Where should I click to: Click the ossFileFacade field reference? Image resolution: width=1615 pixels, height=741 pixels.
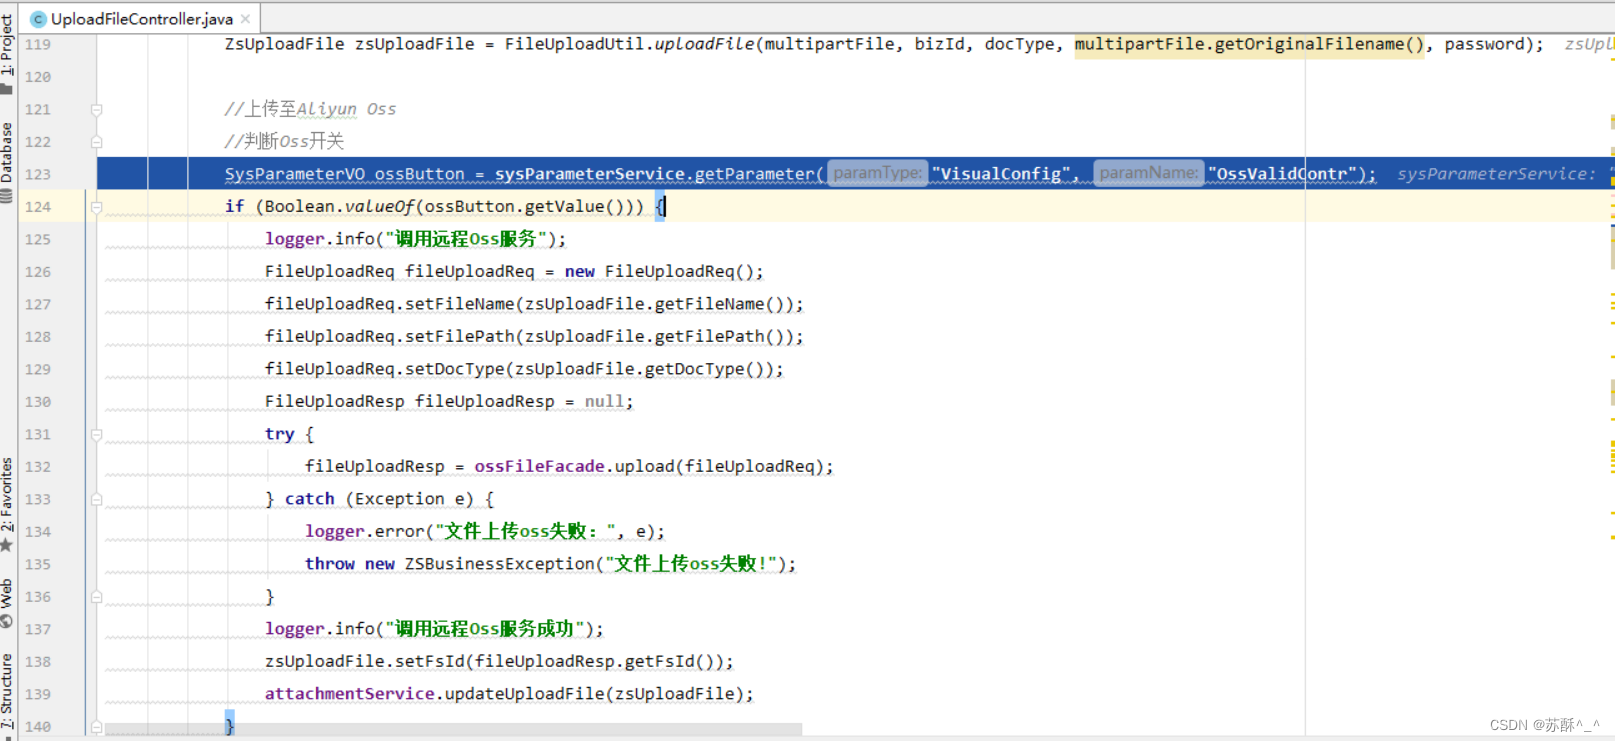point(539,467)
